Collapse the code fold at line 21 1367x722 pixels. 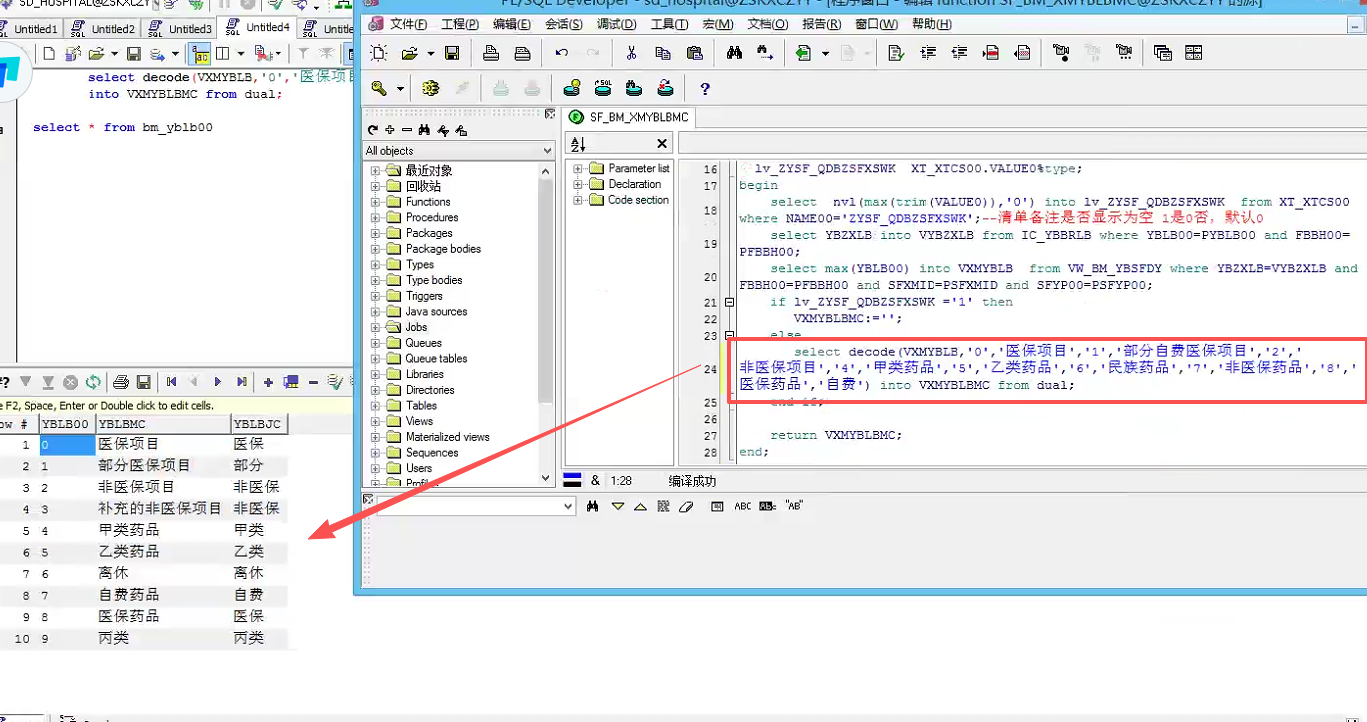[729, 302]
